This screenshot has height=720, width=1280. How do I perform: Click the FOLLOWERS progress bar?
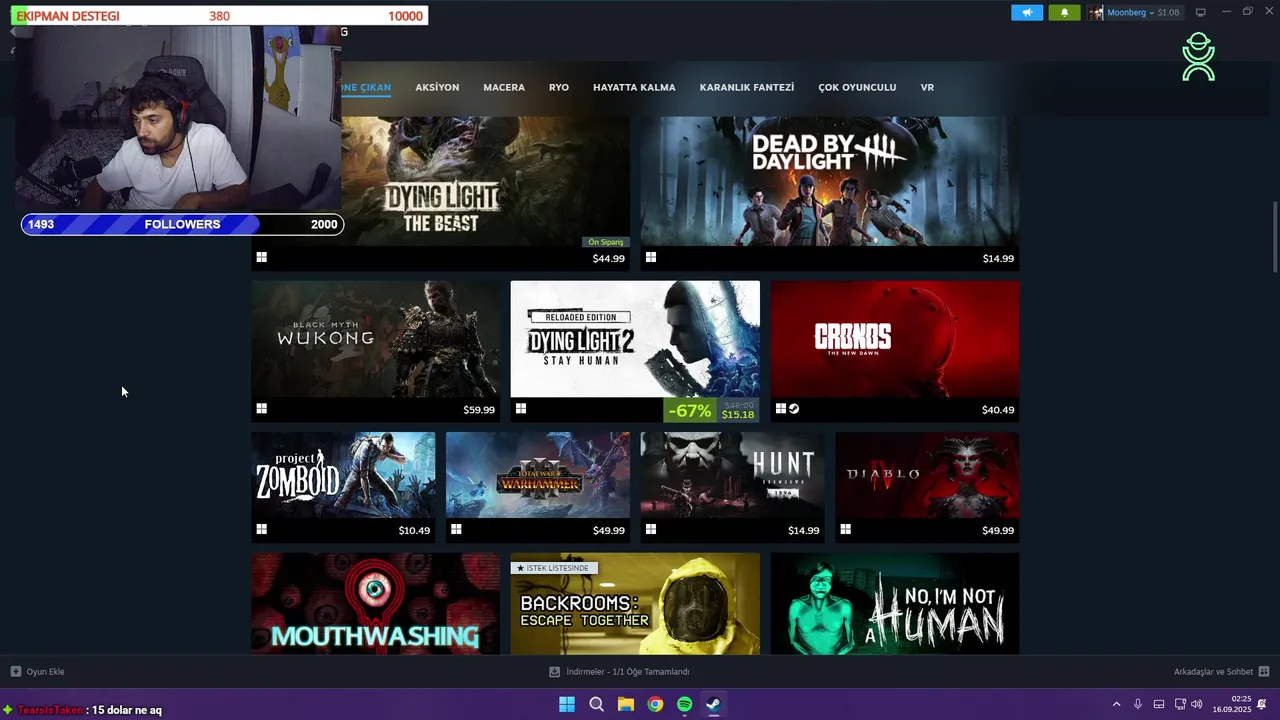(182, 224)
